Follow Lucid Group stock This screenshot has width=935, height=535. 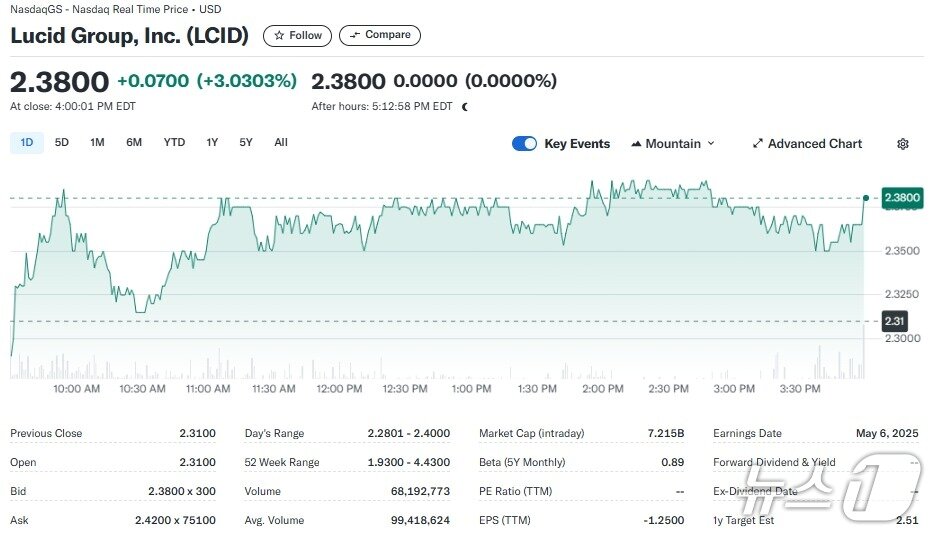pos(298,35)
